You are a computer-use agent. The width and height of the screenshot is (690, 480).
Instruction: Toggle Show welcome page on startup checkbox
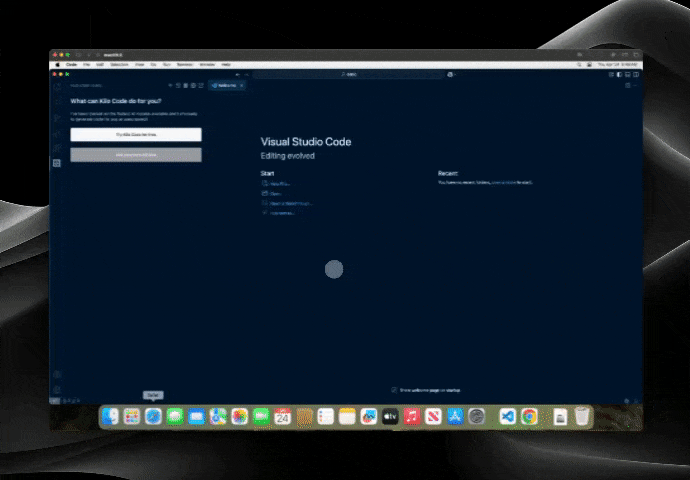(x=394, y=390)
